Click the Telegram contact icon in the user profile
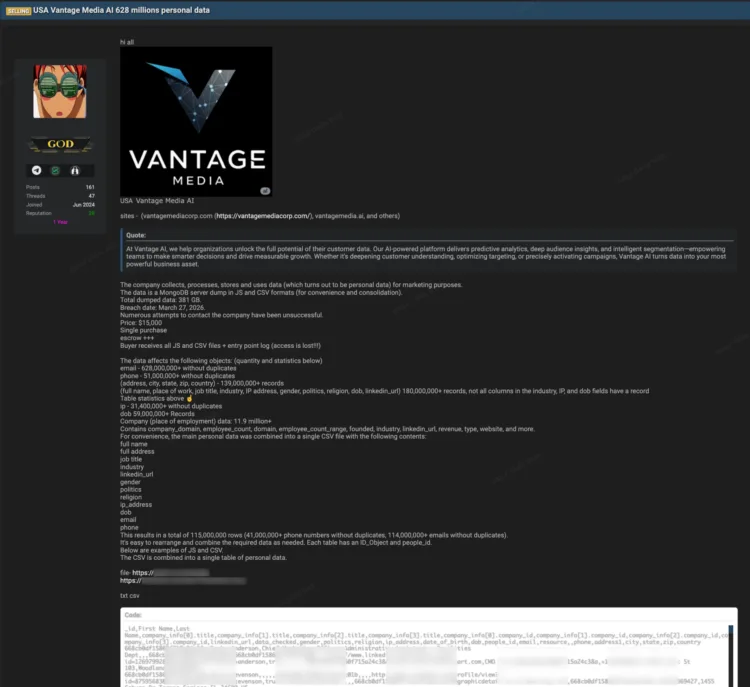Image resolution: width=750 pixels, height=687 pixels. coord(36,170)
